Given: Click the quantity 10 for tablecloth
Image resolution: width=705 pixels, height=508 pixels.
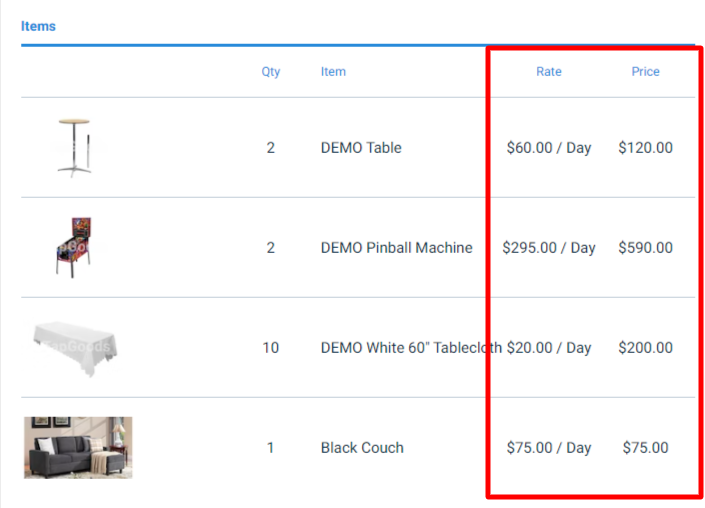Looking at the screenshot, I should tap(271, 348).
